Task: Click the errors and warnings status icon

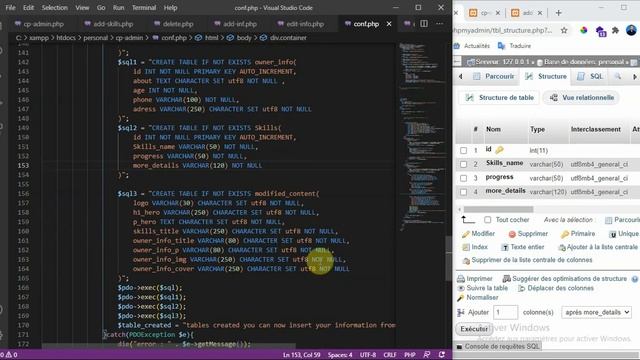Action: (x=9, y=355)
